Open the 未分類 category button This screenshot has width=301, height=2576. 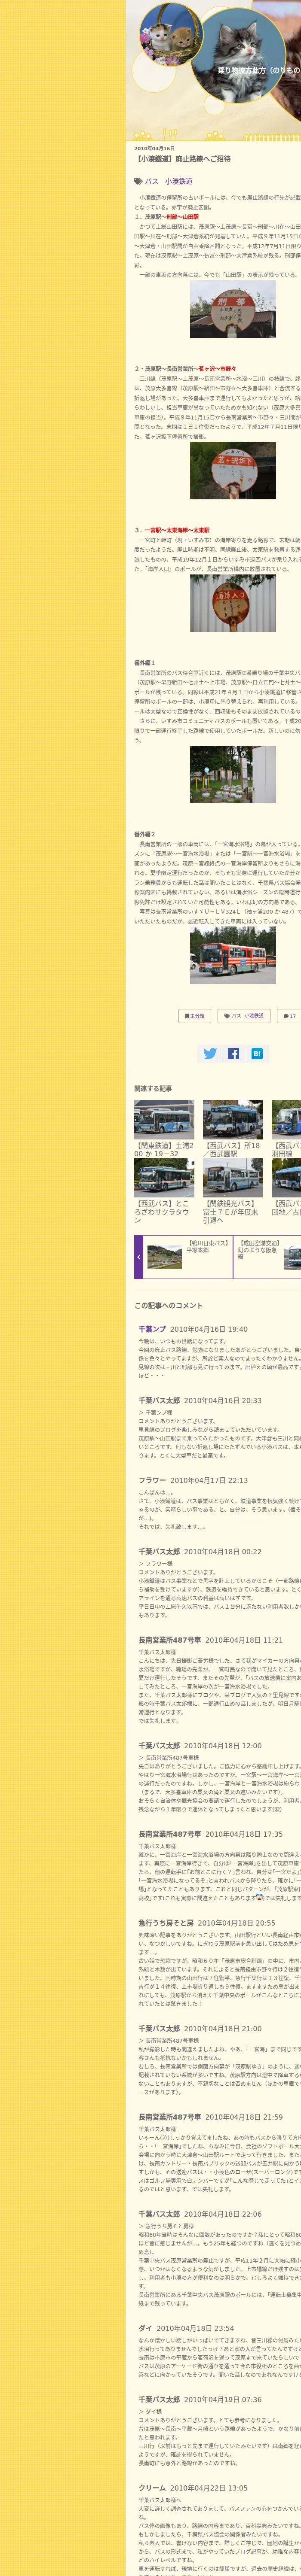click(x=195, y=1016)
